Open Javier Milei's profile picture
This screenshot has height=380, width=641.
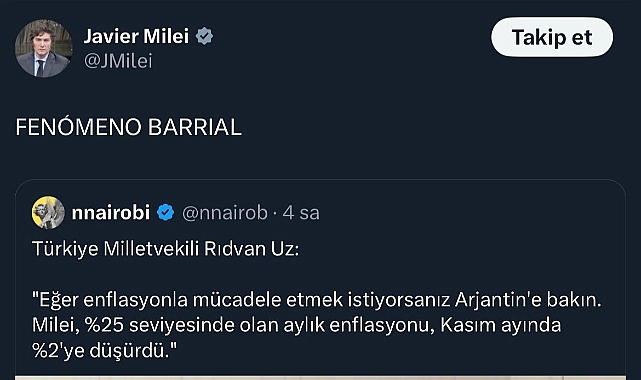point(44,48)
